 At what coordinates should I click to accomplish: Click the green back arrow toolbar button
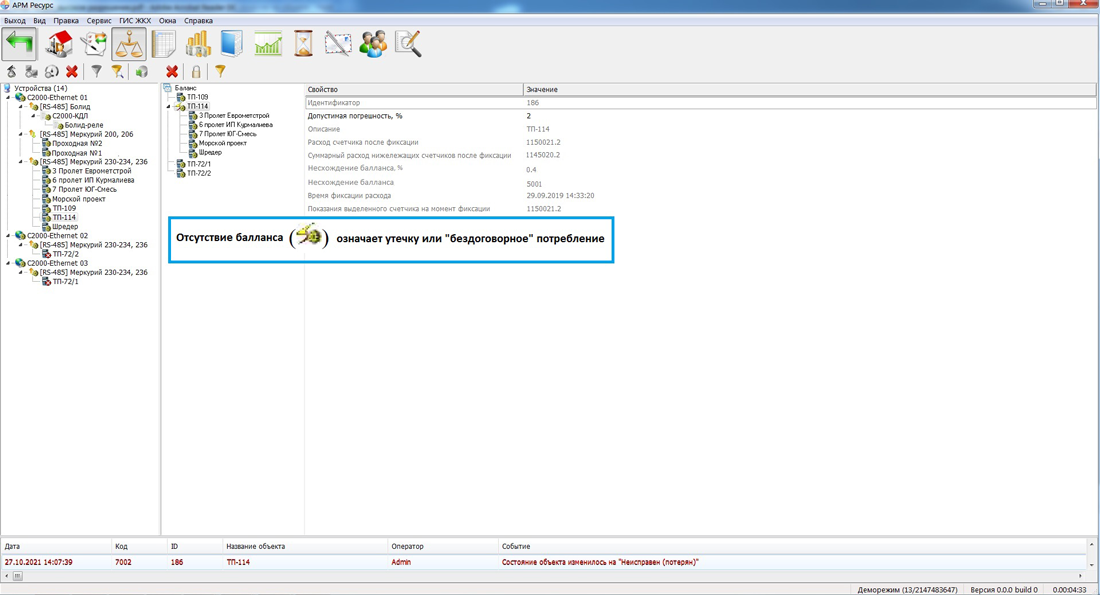pyautogui.click(x=19, y=44)
